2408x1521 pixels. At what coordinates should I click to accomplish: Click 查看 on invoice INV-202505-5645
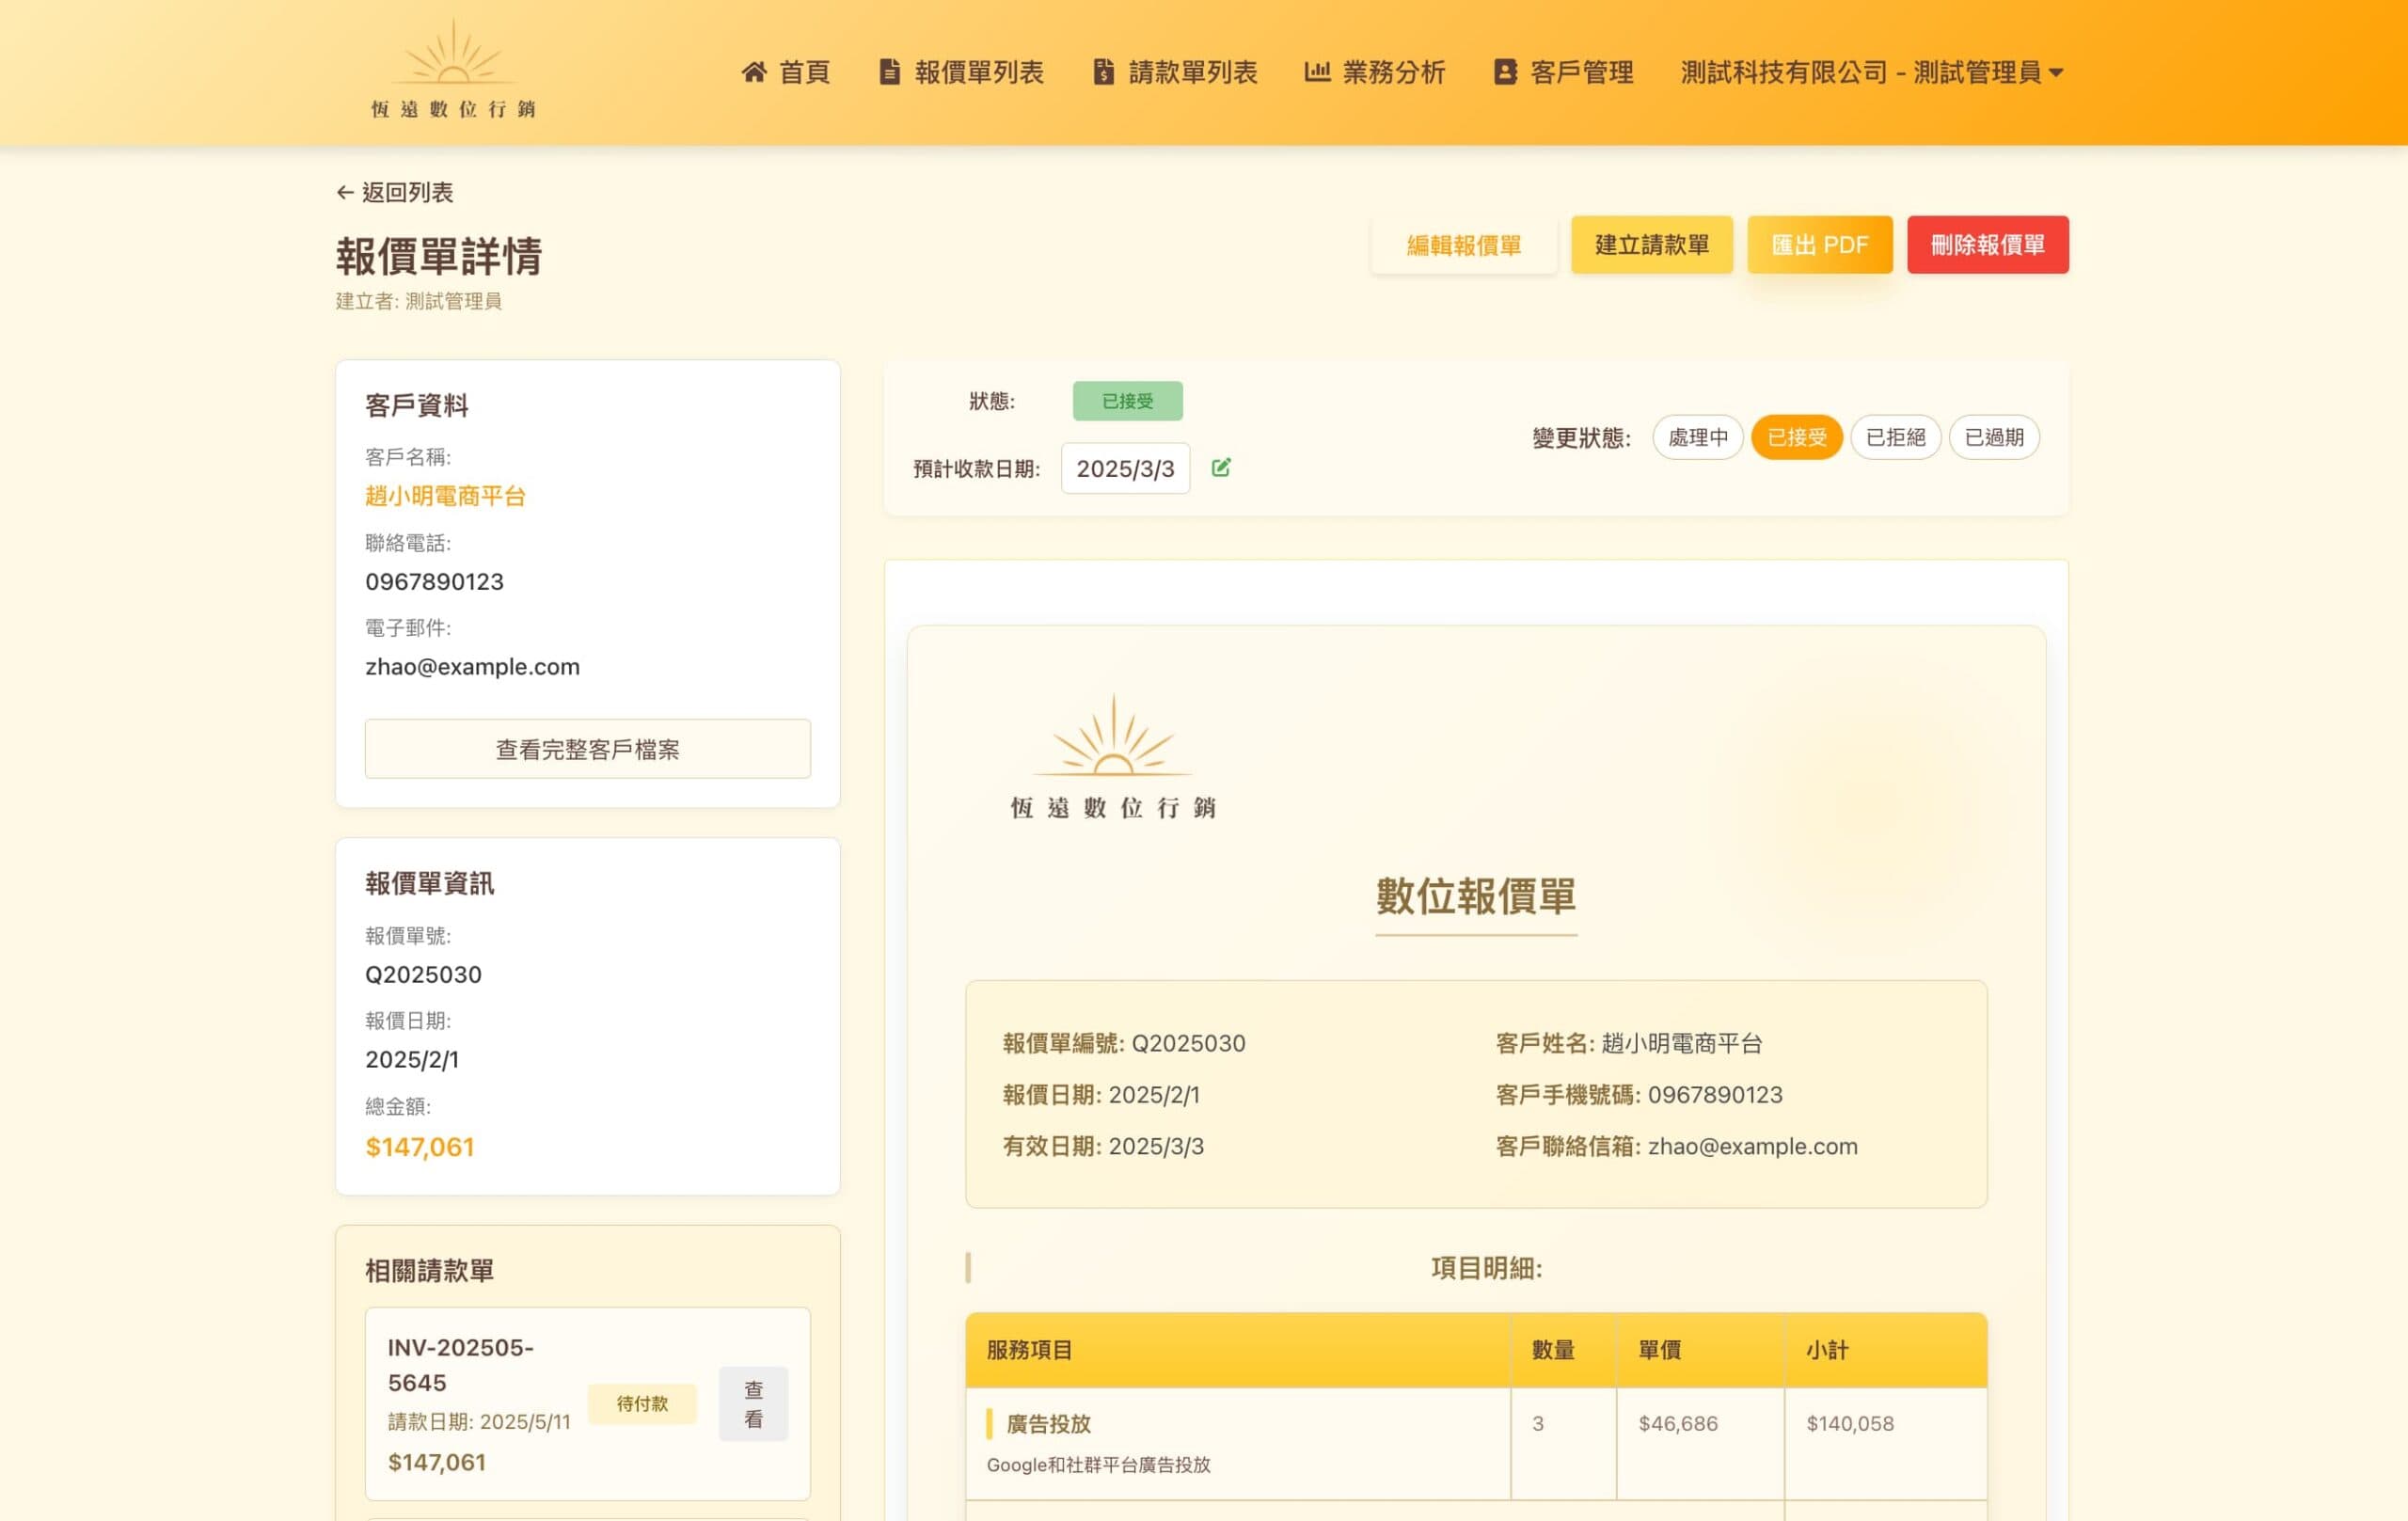[753, 1404]
